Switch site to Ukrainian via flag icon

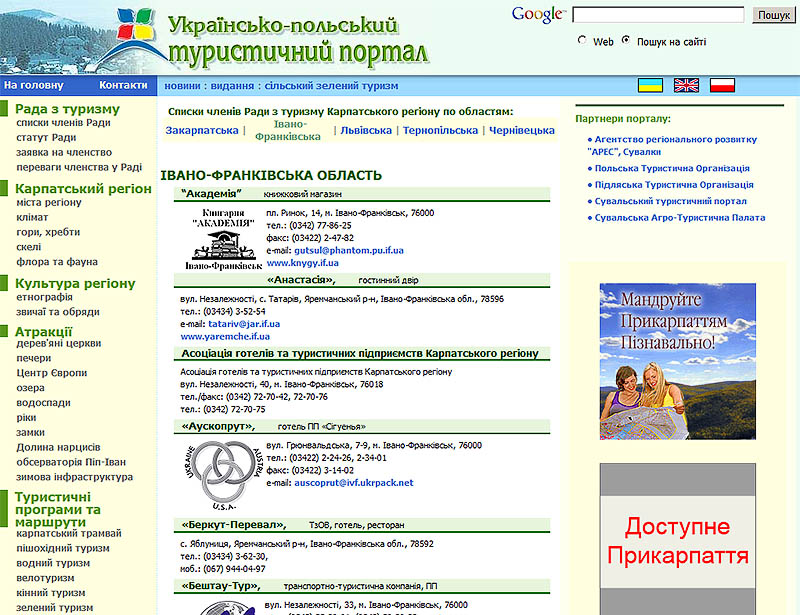point(650,85)
